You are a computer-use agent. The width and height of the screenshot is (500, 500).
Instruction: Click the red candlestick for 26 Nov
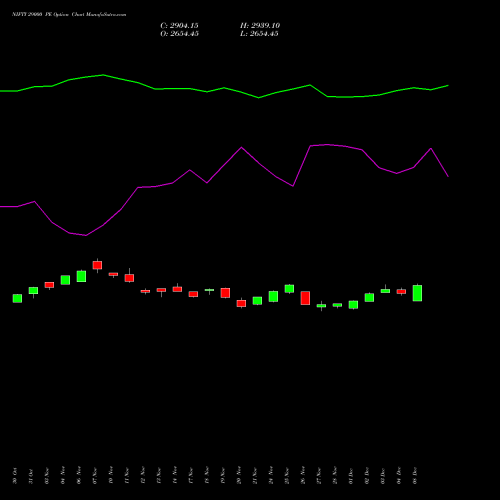click(x=305, y=298)
